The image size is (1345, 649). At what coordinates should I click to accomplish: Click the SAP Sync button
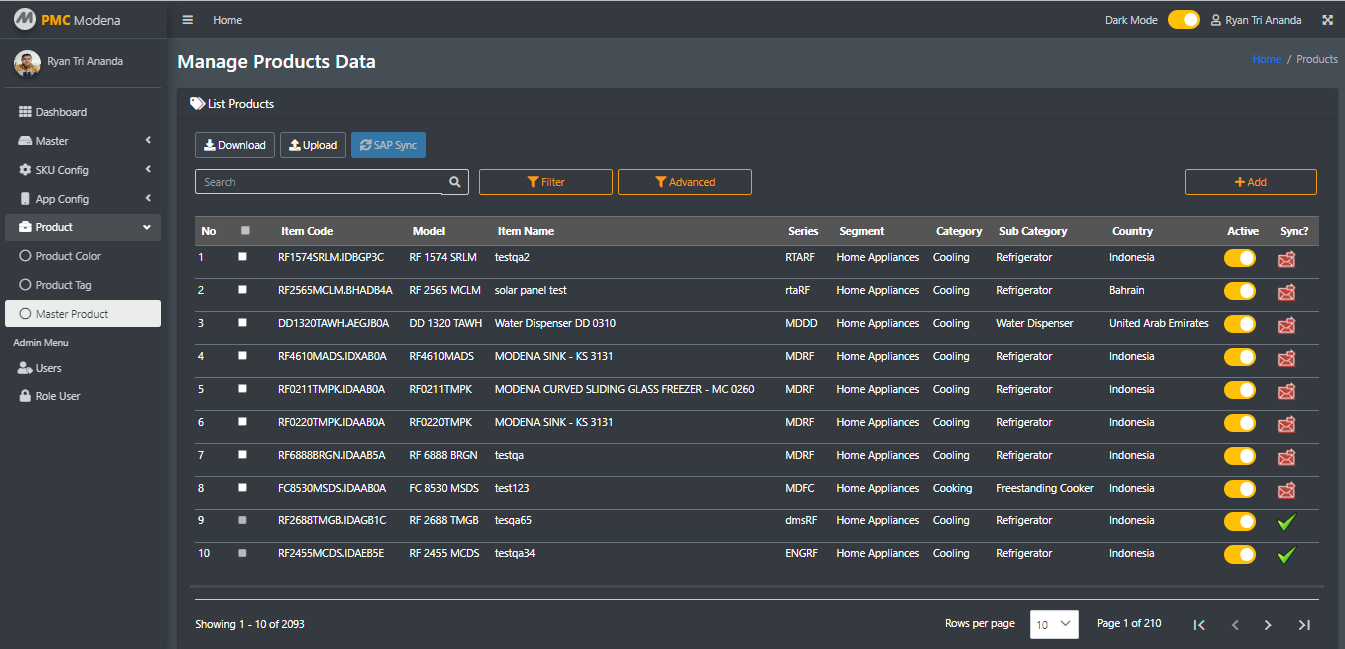pos(388,145)
